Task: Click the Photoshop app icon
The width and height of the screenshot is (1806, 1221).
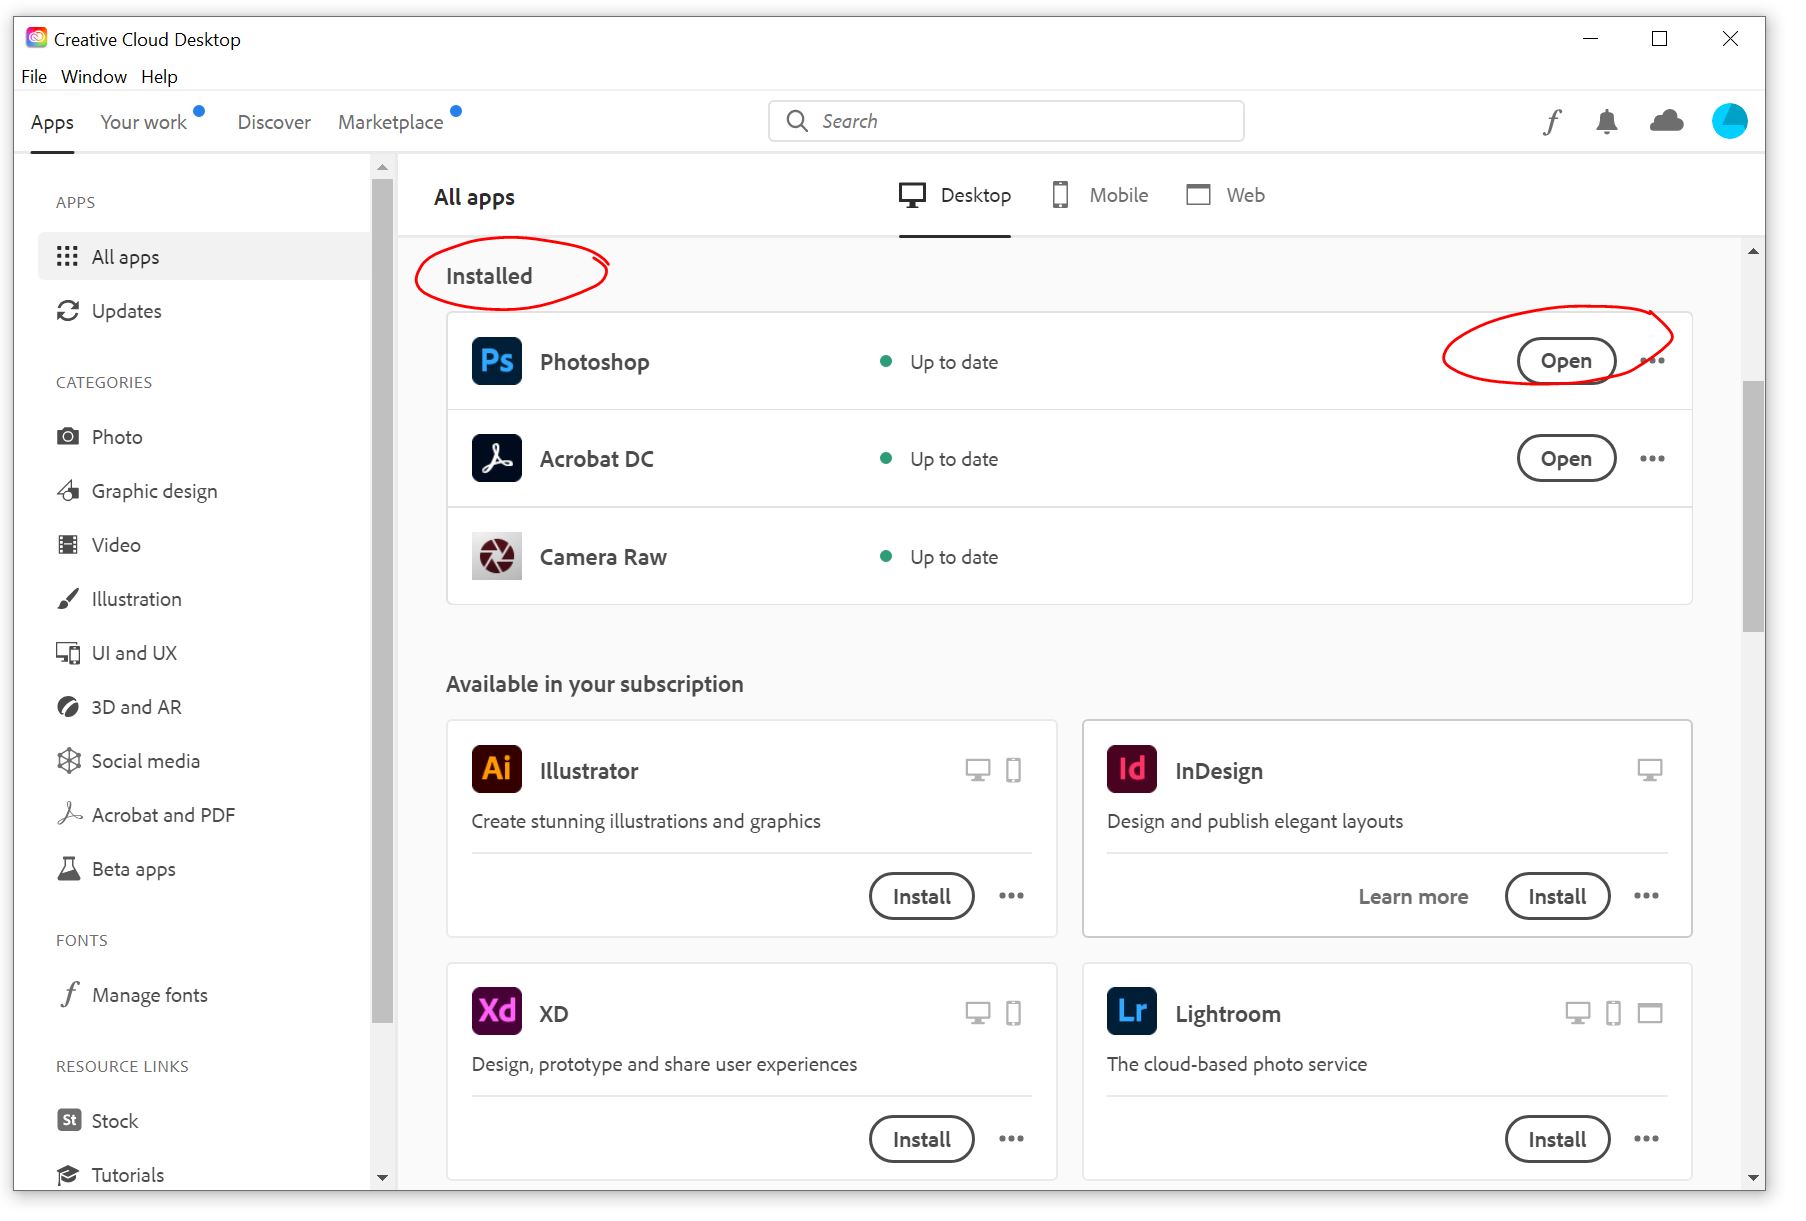Action: click(x=496, y=361)
